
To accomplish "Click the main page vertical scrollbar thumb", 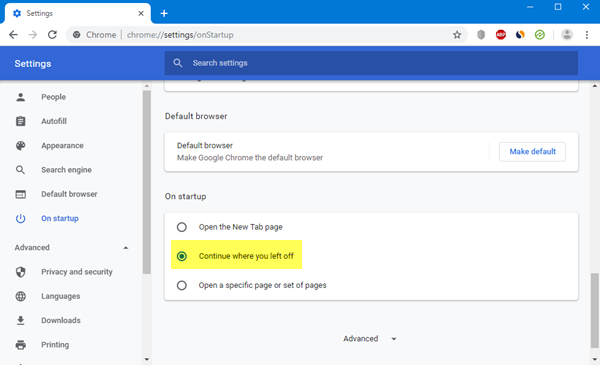I will pyautogui.click(x=594, y=310).
